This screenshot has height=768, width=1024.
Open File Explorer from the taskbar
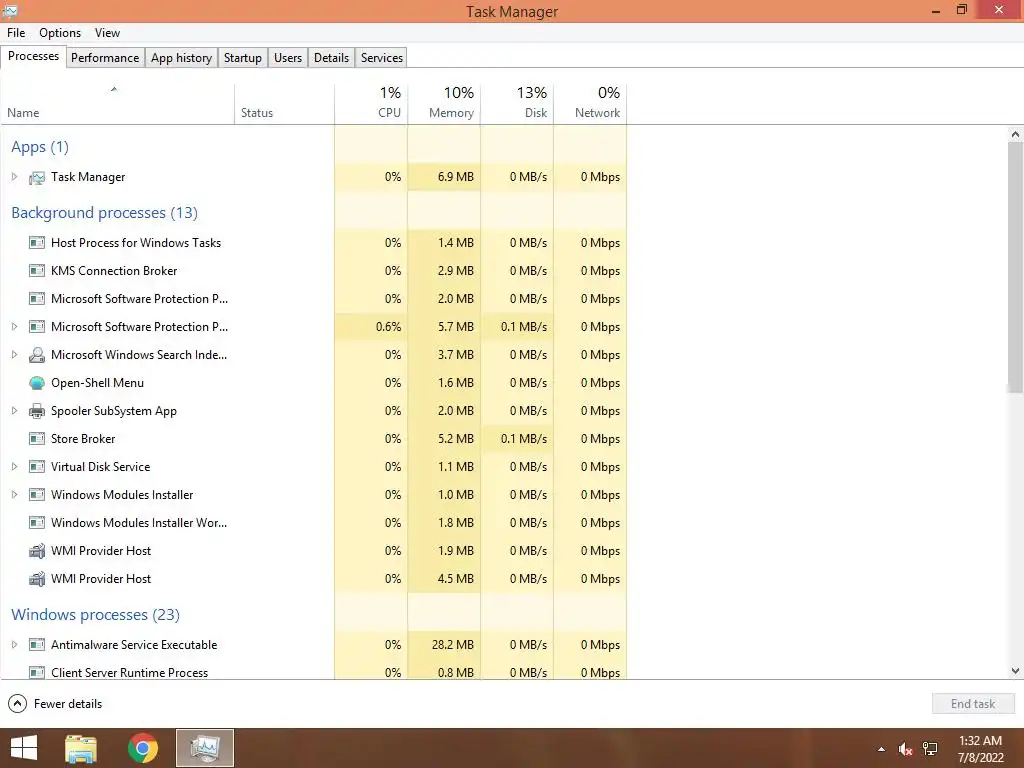81,748
